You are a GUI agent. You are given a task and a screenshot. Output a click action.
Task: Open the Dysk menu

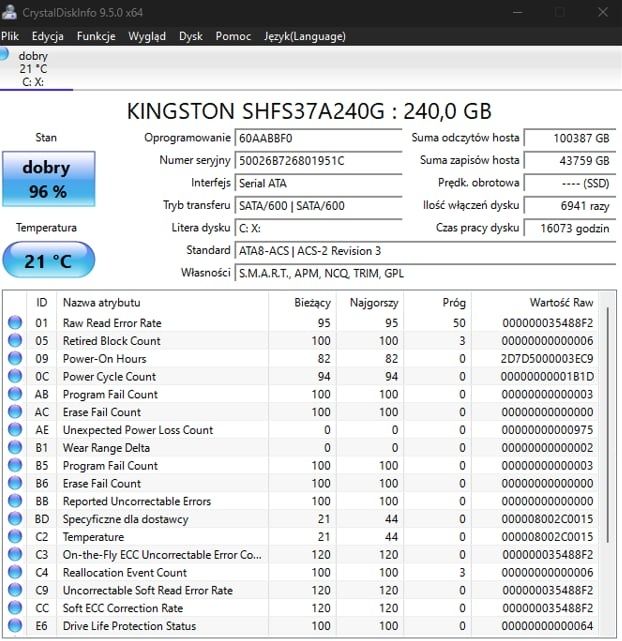(x=191, y=36)
